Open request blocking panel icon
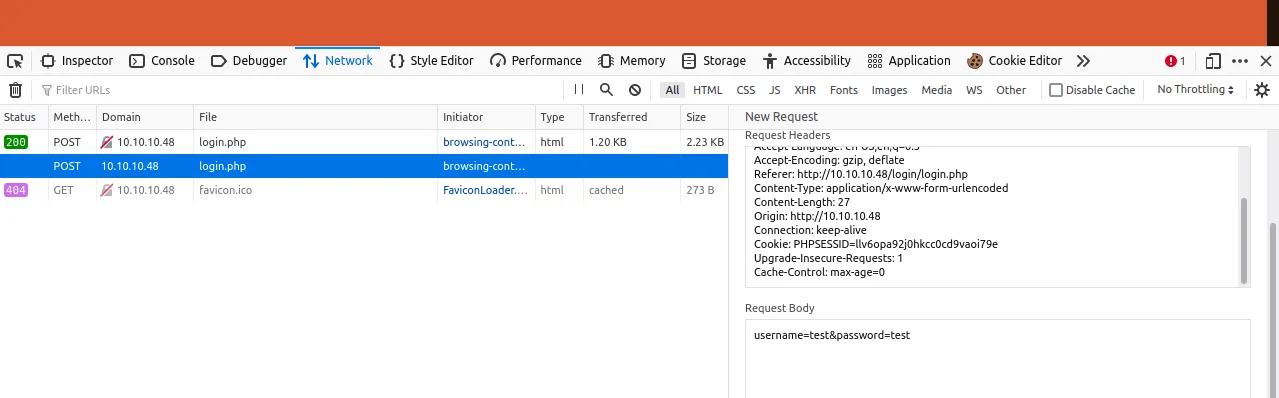Image resolution: width=1279 pixels, height=398 pixels. pyautogui.click(x=634, y=90)
